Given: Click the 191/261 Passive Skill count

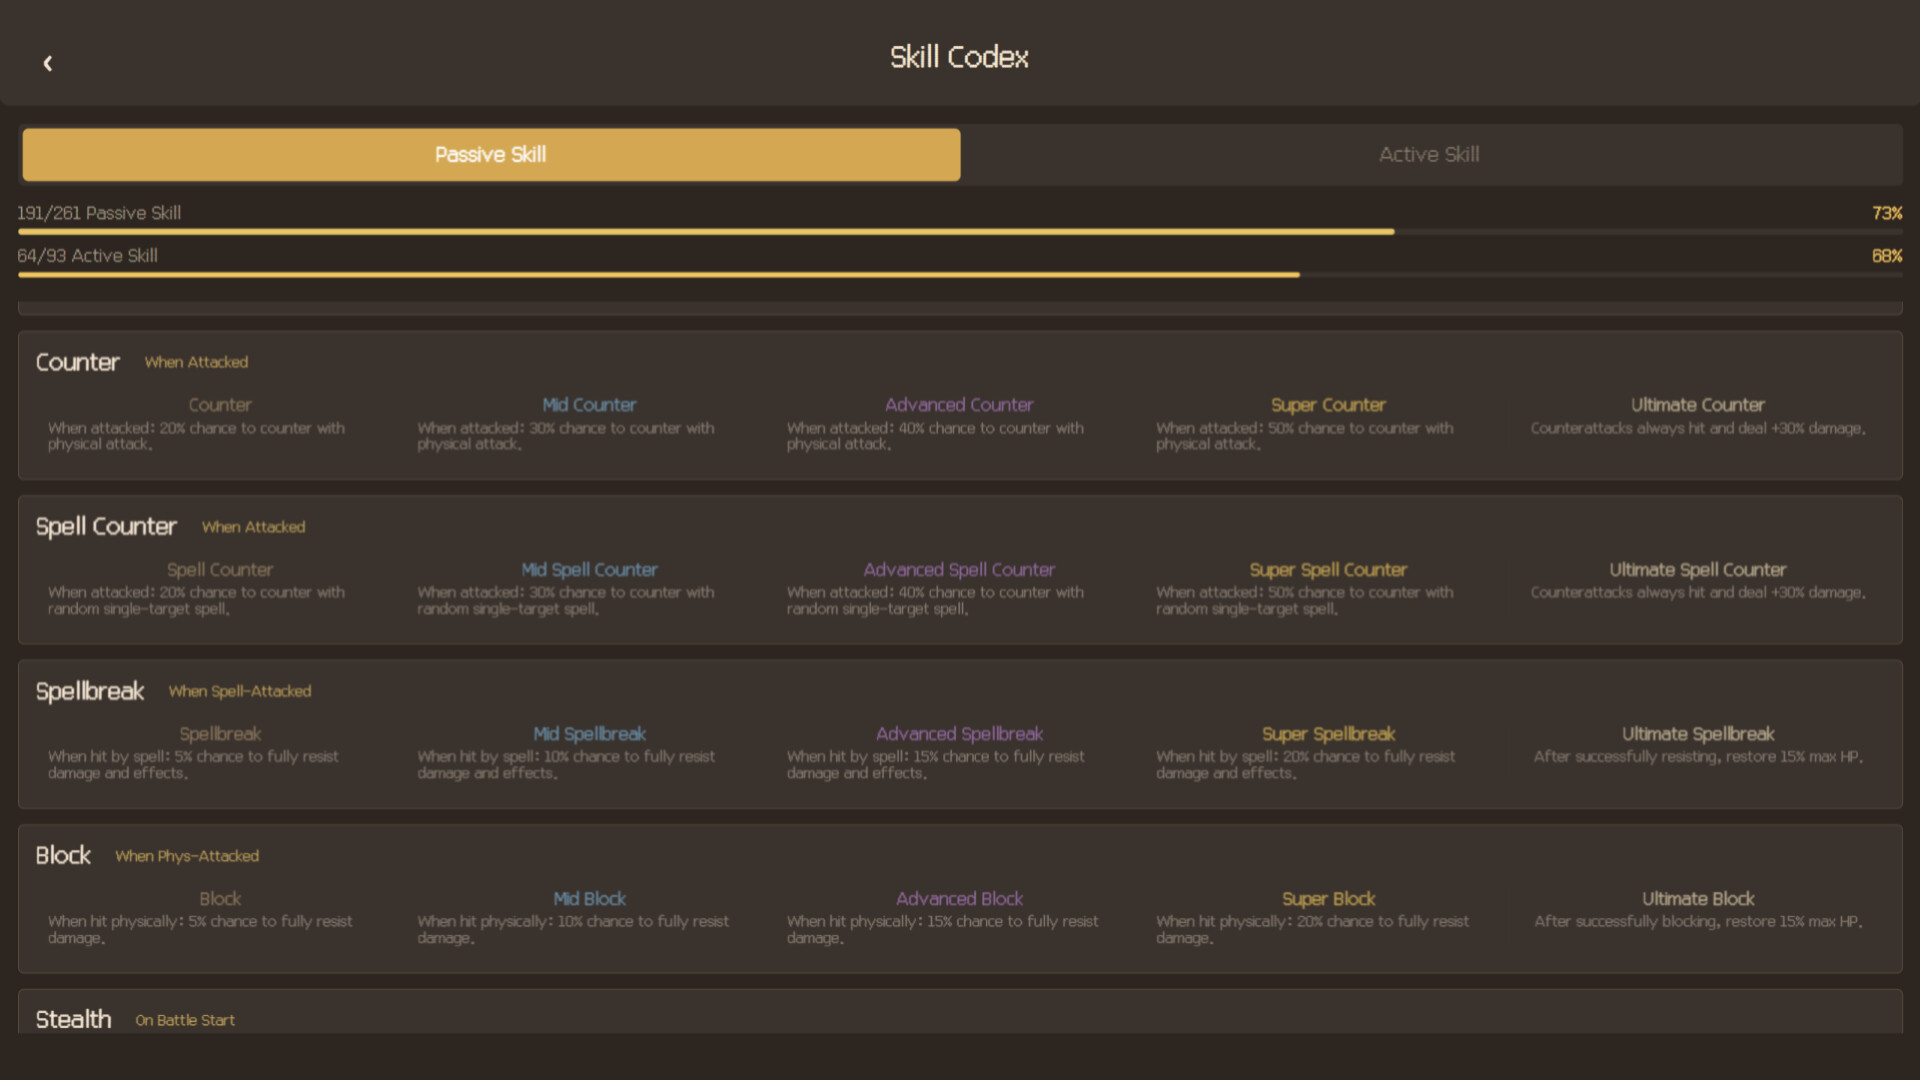Looking at the screenshot, I should pyautogui.click(x=99, y=213).
